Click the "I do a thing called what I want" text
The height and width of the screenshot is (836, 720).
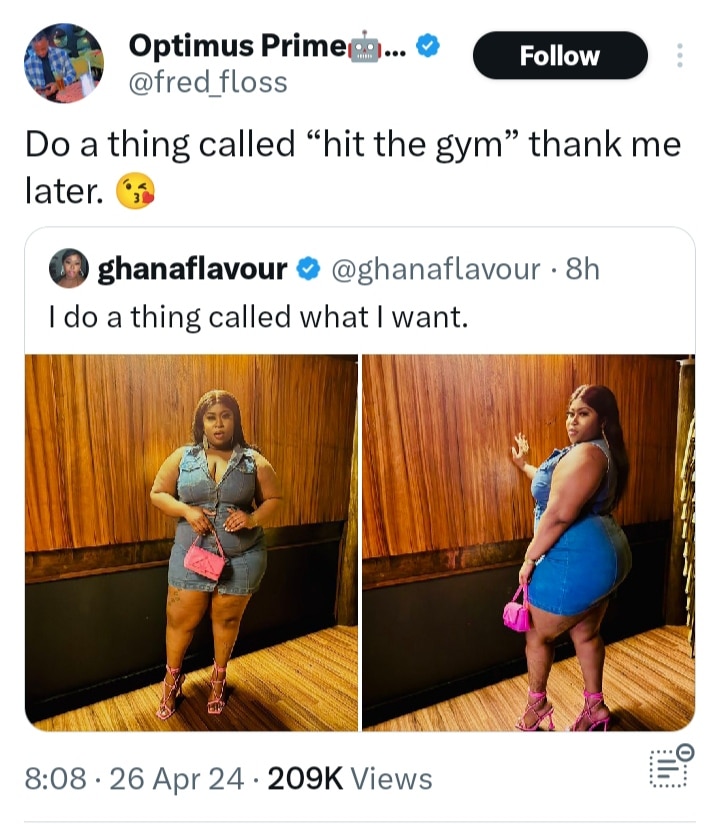point(258,317)
